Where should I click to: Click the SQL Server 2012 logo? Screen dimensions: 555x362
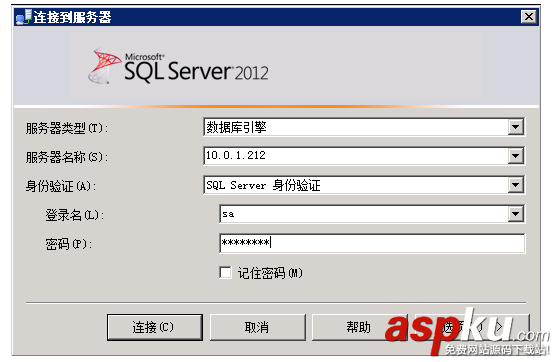(178, 67)
